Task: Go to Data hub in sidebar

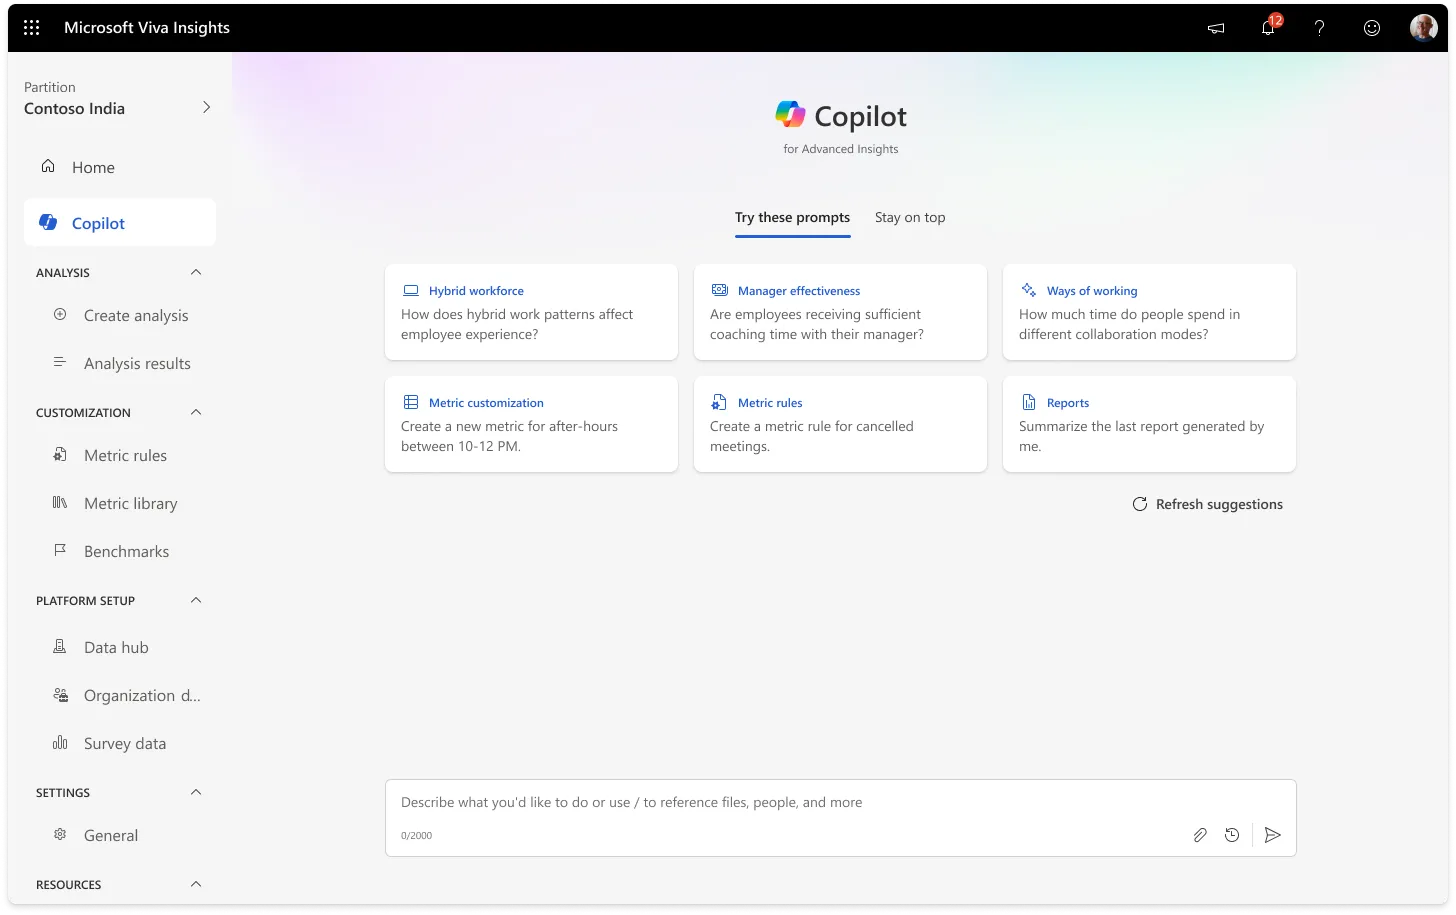Action: (116, 647)
